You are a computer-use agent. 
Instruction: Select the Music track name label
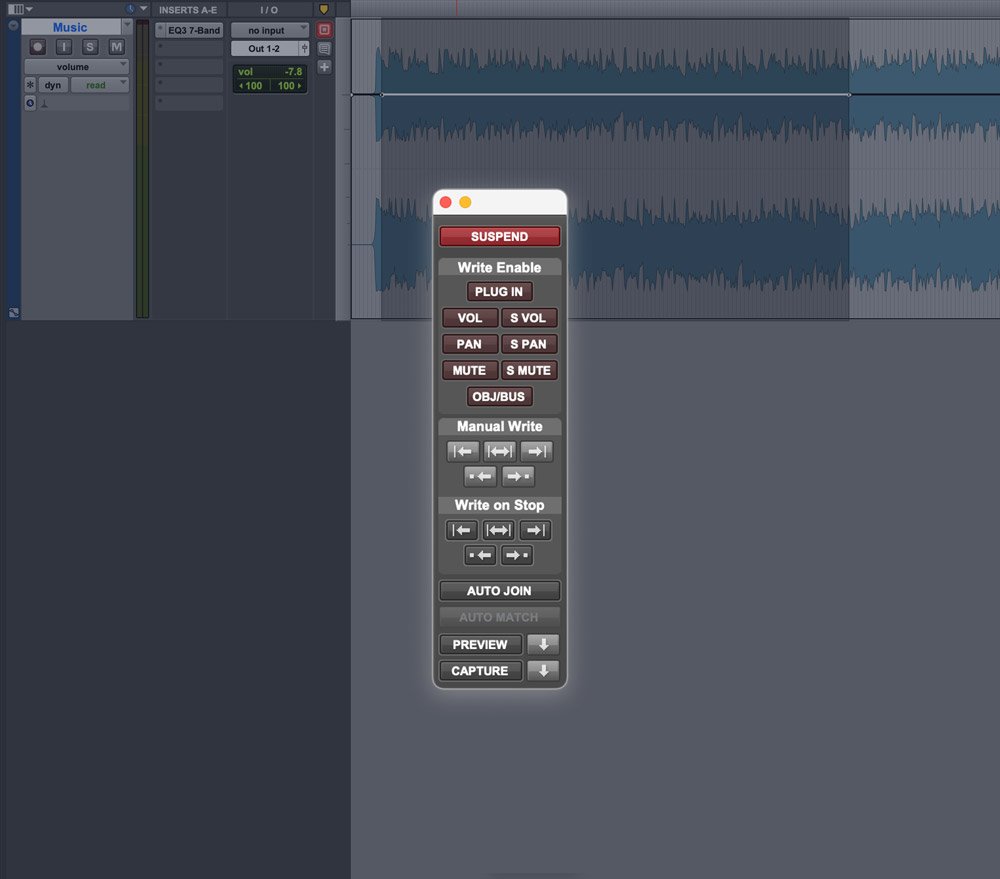click(x=70, y=27)
